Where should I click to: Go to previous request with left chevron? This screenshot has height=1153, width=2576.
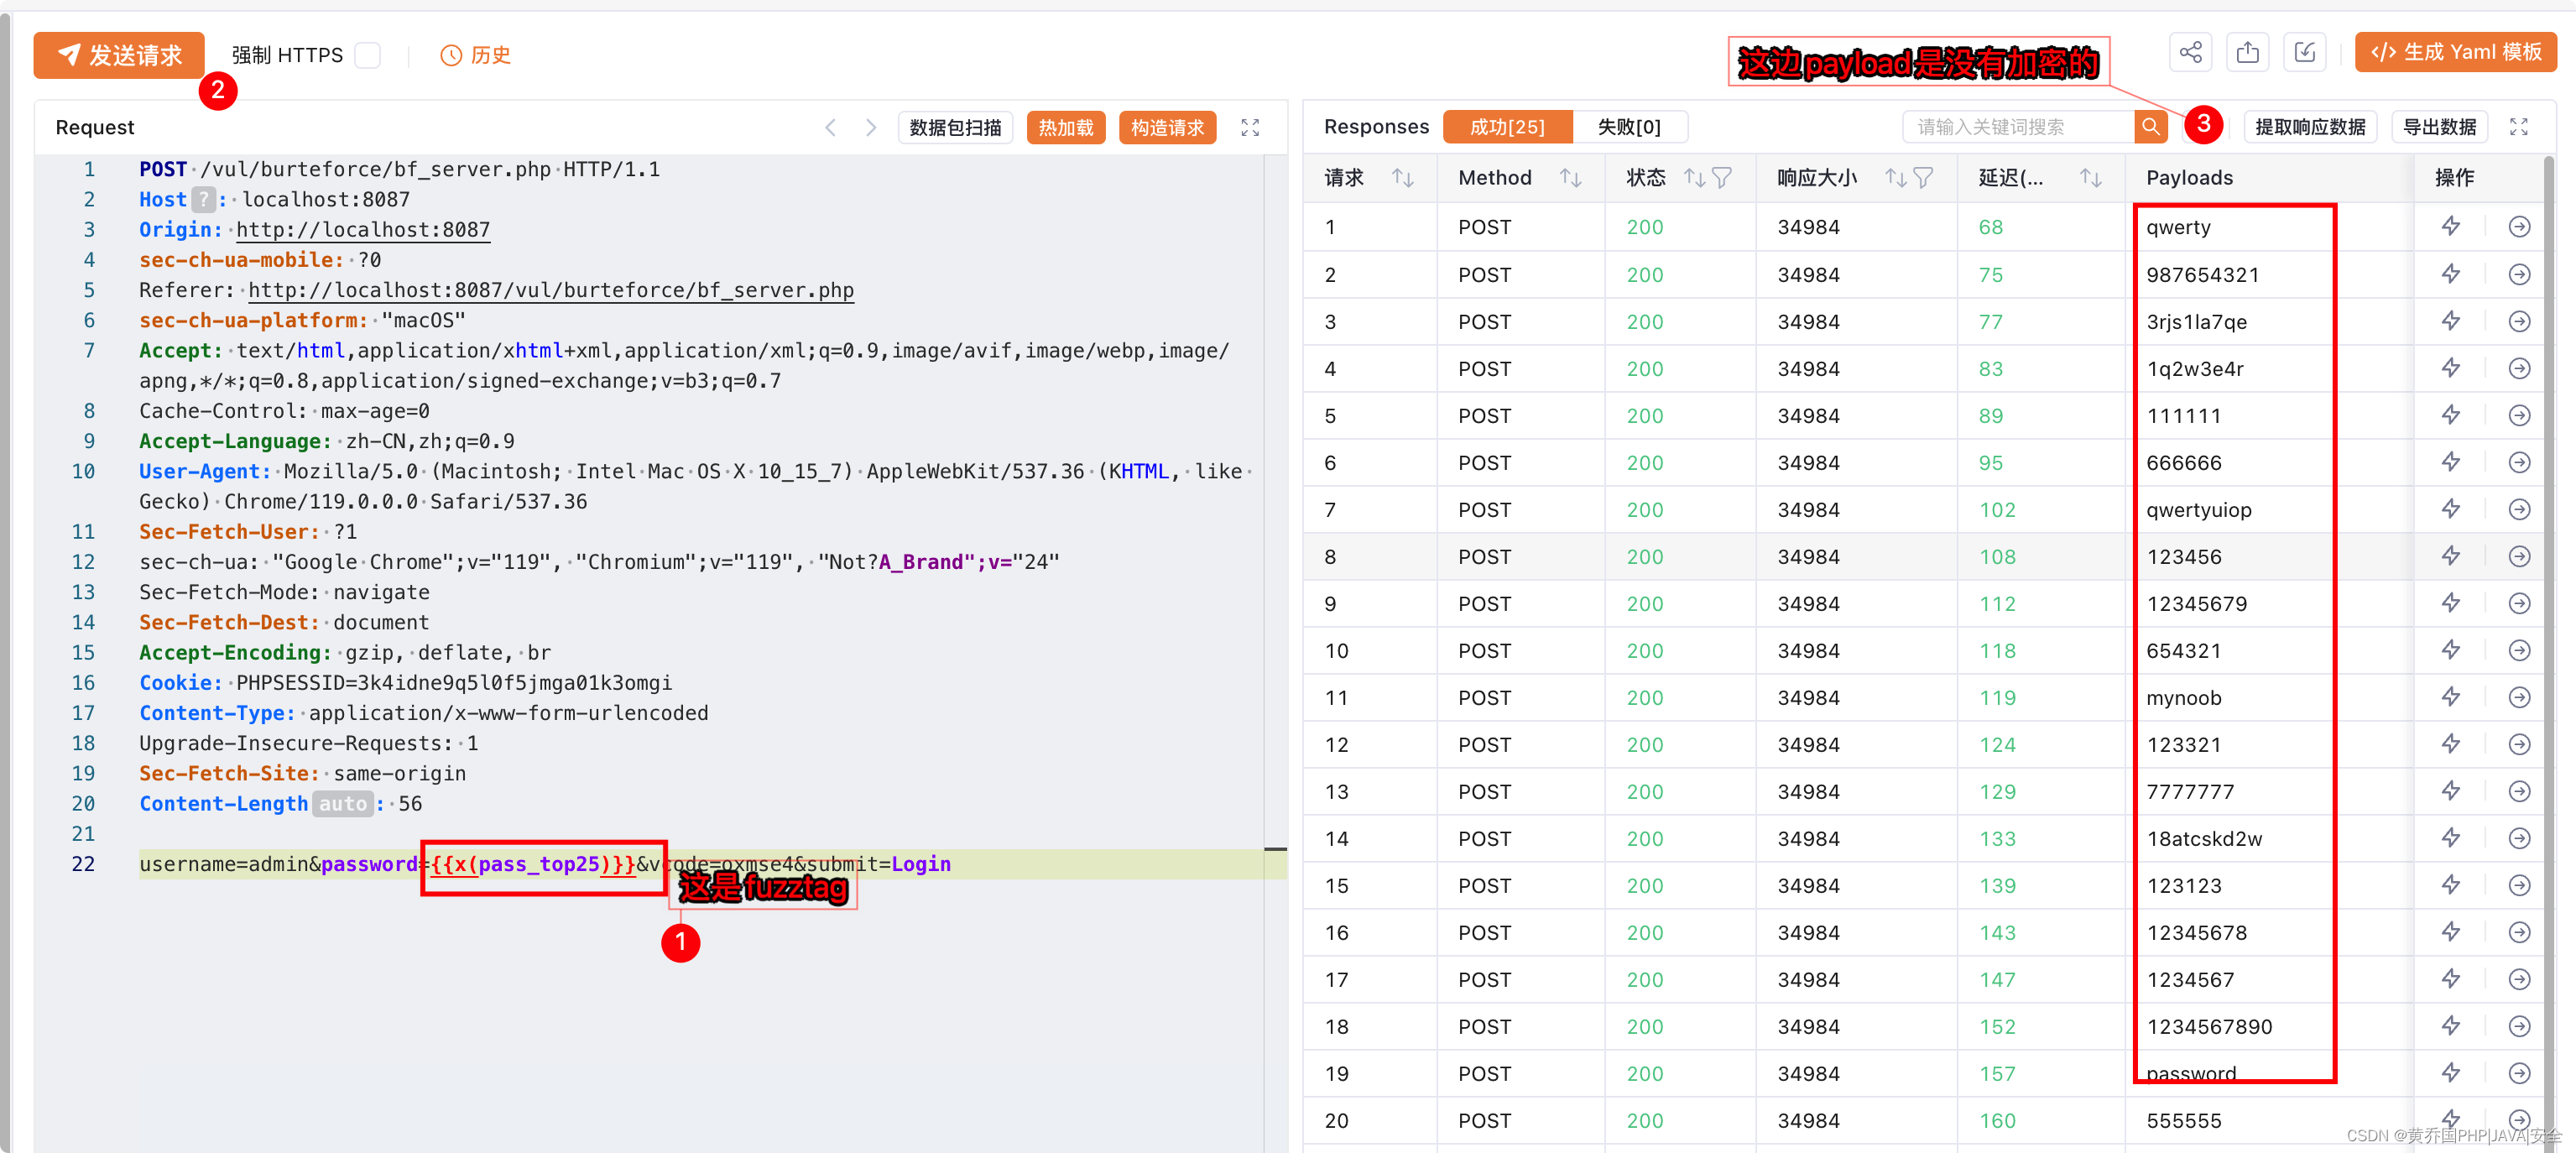pyautogui.click(x=830, y=128)
